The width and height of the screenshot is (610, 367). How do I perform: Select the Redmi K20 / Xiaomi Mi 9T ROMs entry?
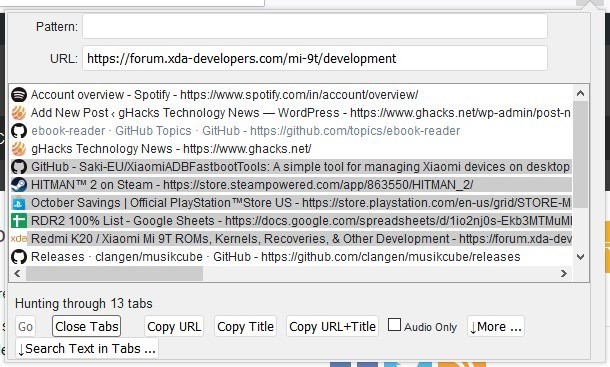click(291, 239)
